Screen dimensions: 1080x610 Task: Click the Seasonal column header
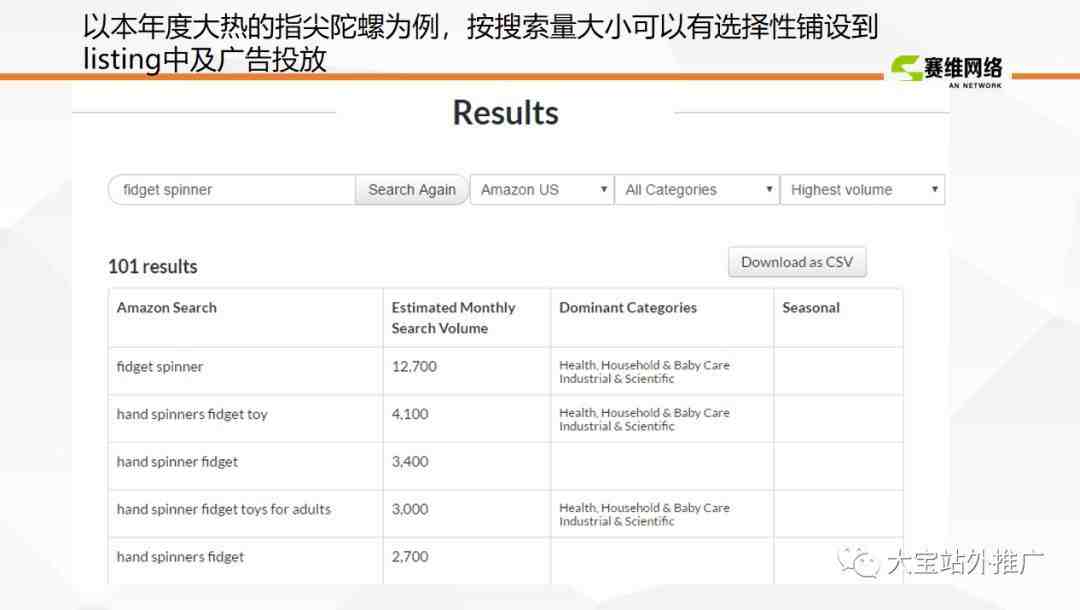[811, 308]
